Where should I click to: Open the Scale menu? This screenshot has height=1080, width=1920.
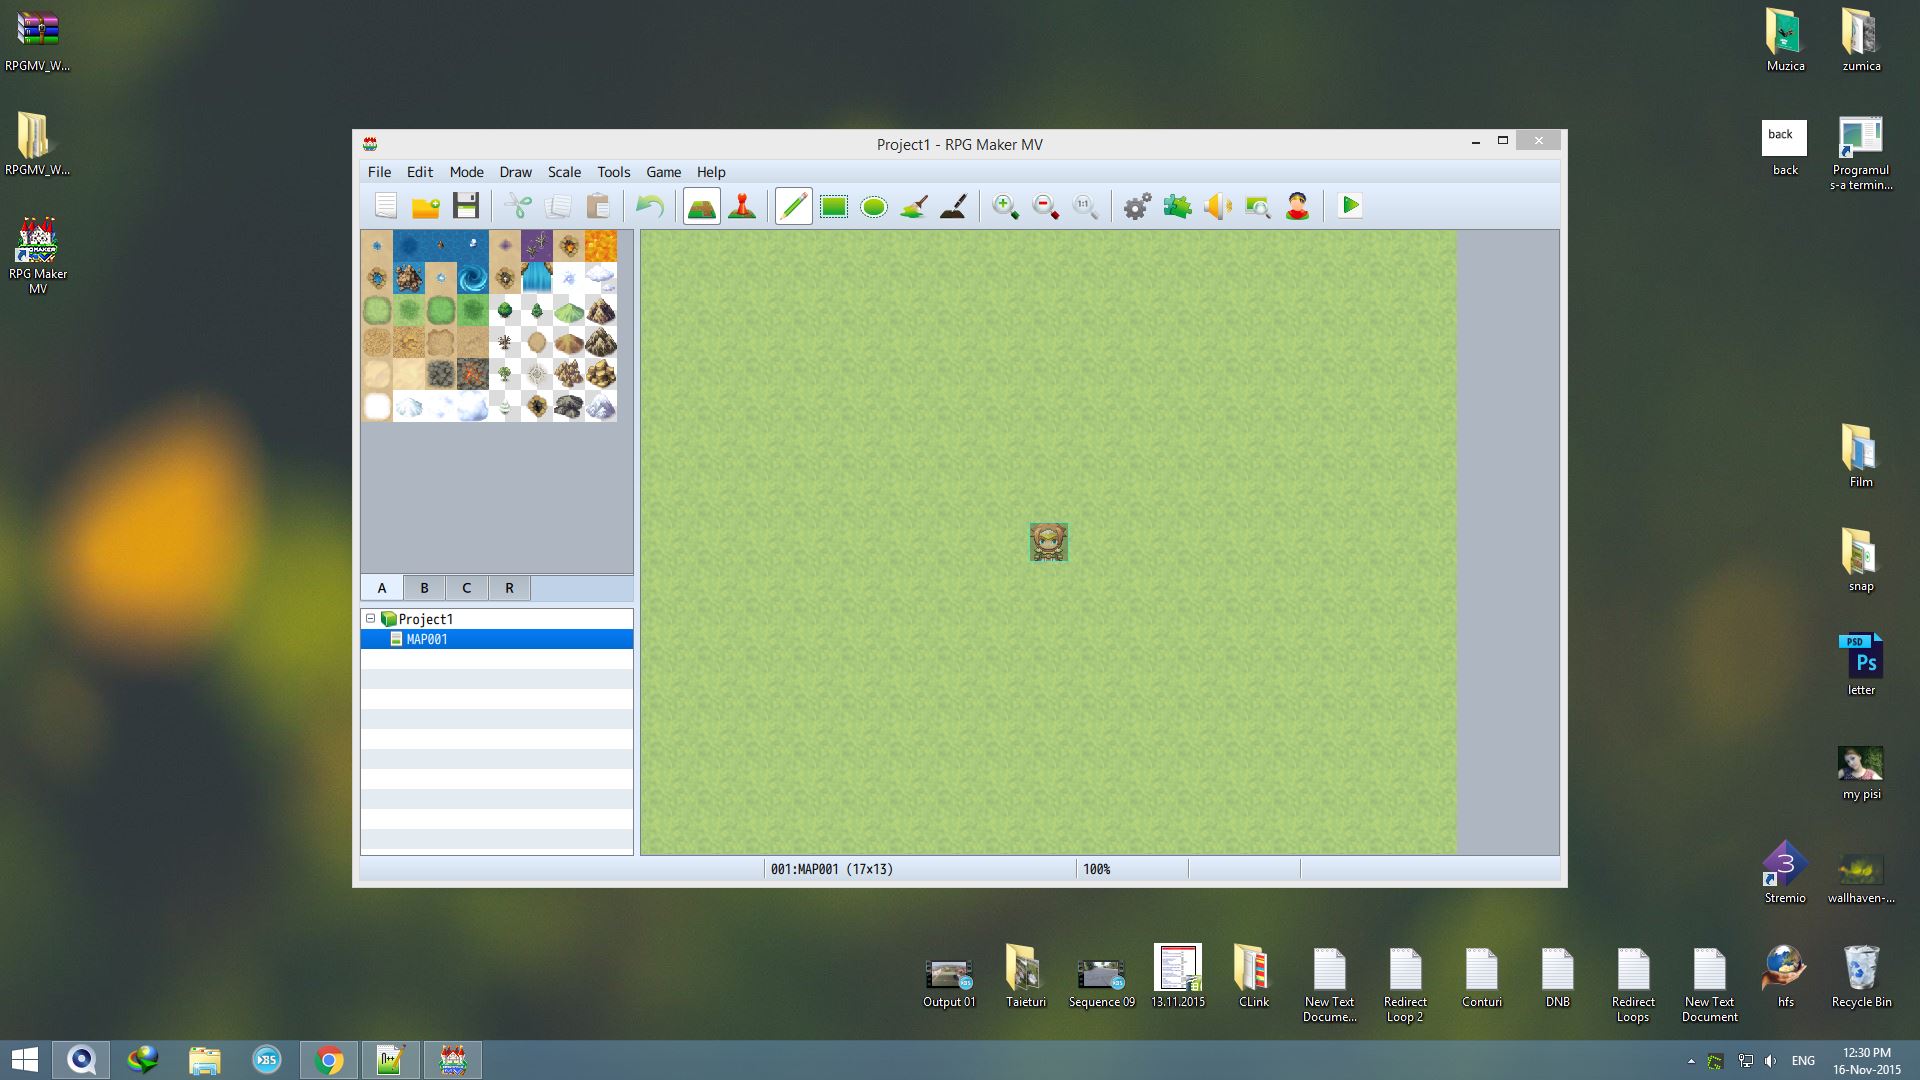(564, 172)
